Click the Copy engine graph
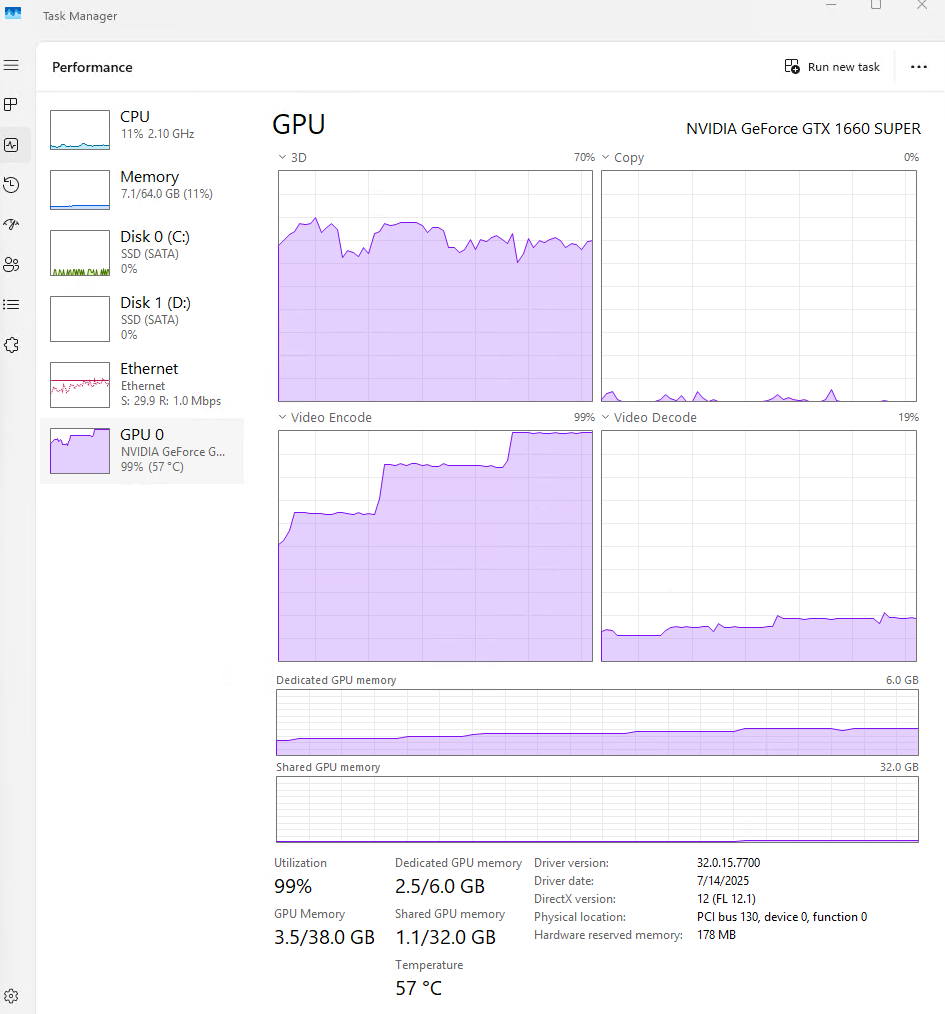Image resolution: width=945 pixels, height=1014 pixels. (759, 286)
